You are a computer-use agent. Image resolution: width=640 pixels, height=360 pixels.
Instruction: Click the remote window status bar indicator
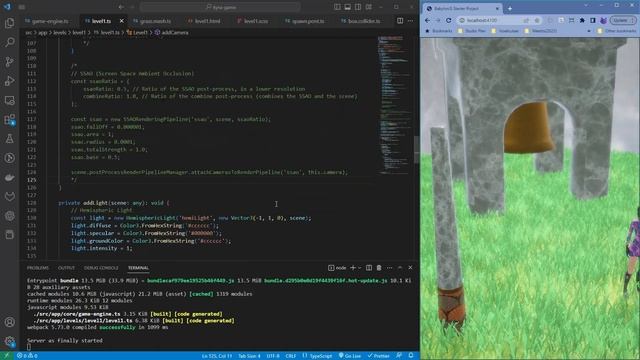7,356
